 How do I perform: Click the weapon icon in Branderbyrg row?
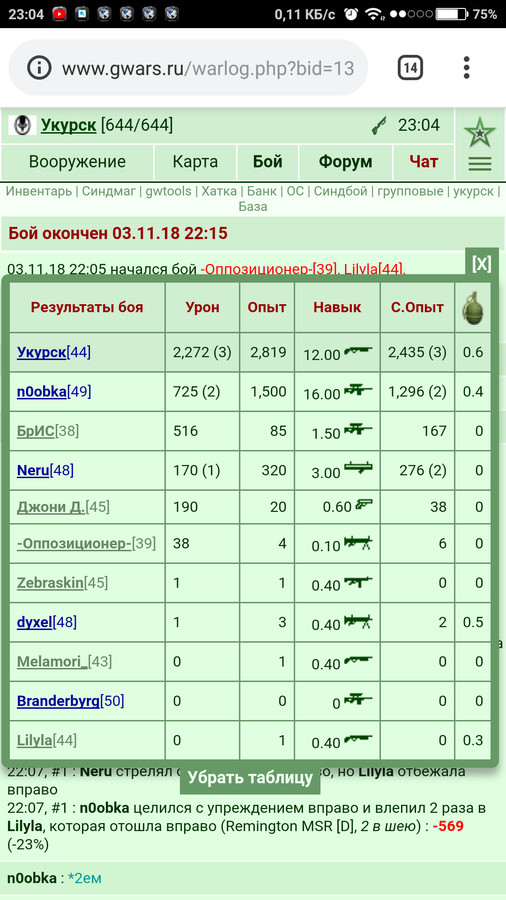[358, 699]
